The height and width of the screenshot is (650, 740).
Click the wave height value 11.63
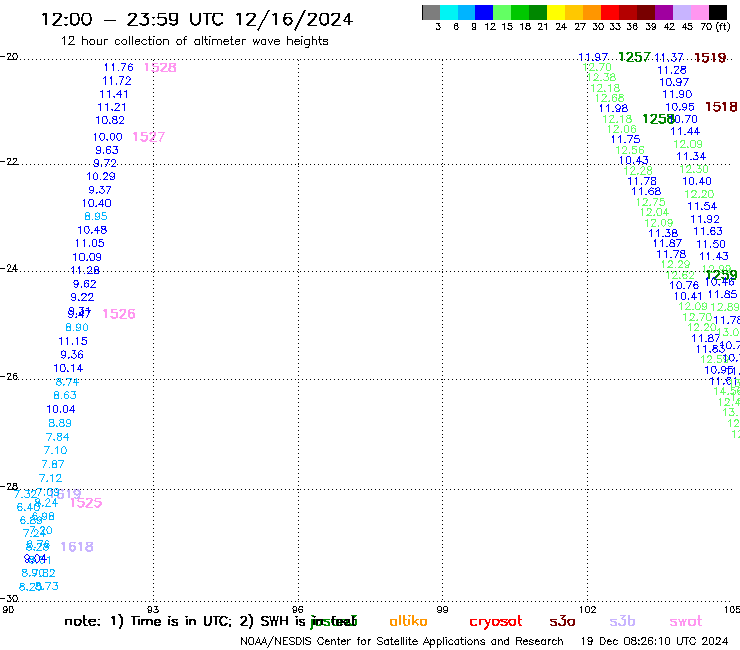click(708, 231)
